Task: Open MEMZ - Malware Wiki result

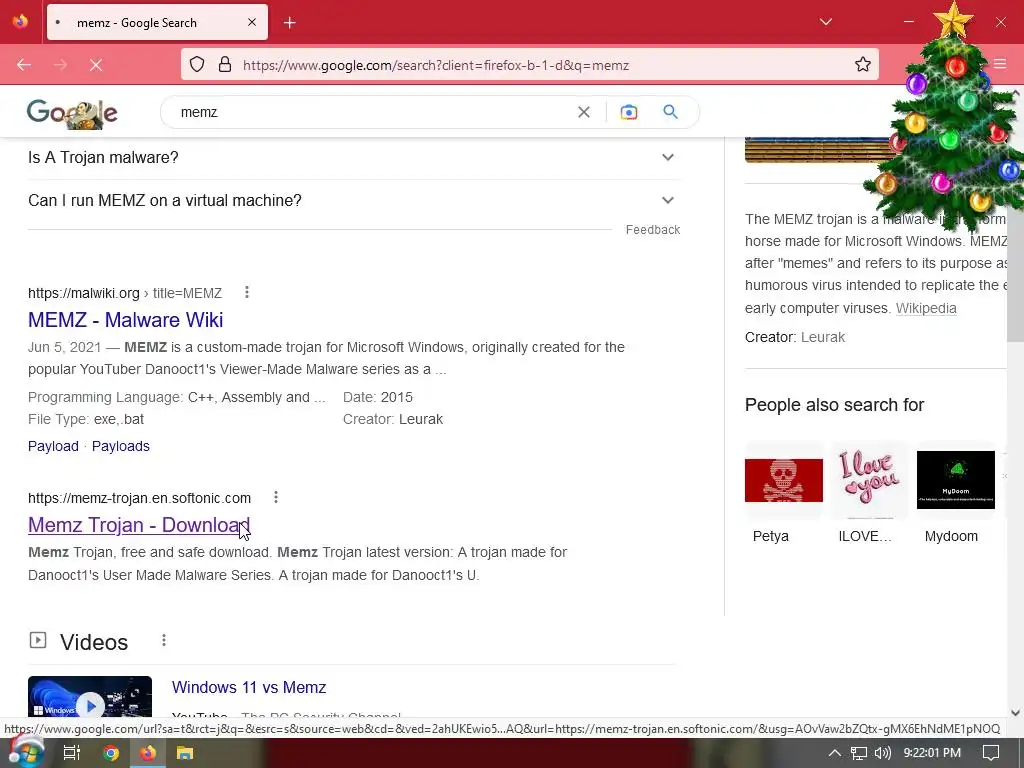Action: [x=125, y=320]
